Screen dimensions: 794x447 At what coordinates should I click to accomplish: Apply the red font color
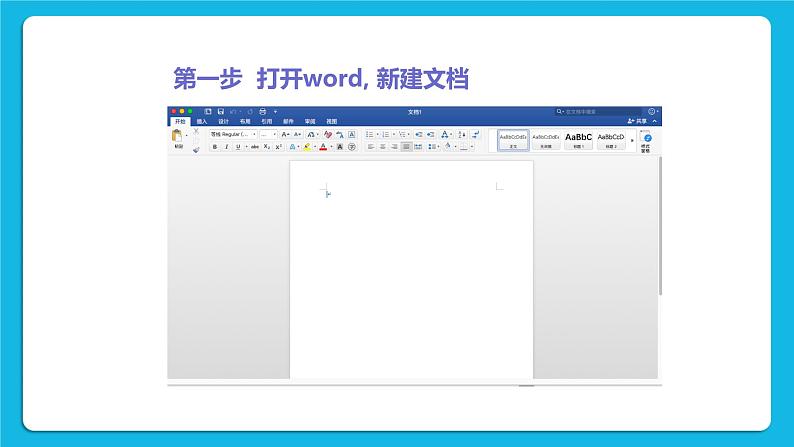[x=323, y=147]
